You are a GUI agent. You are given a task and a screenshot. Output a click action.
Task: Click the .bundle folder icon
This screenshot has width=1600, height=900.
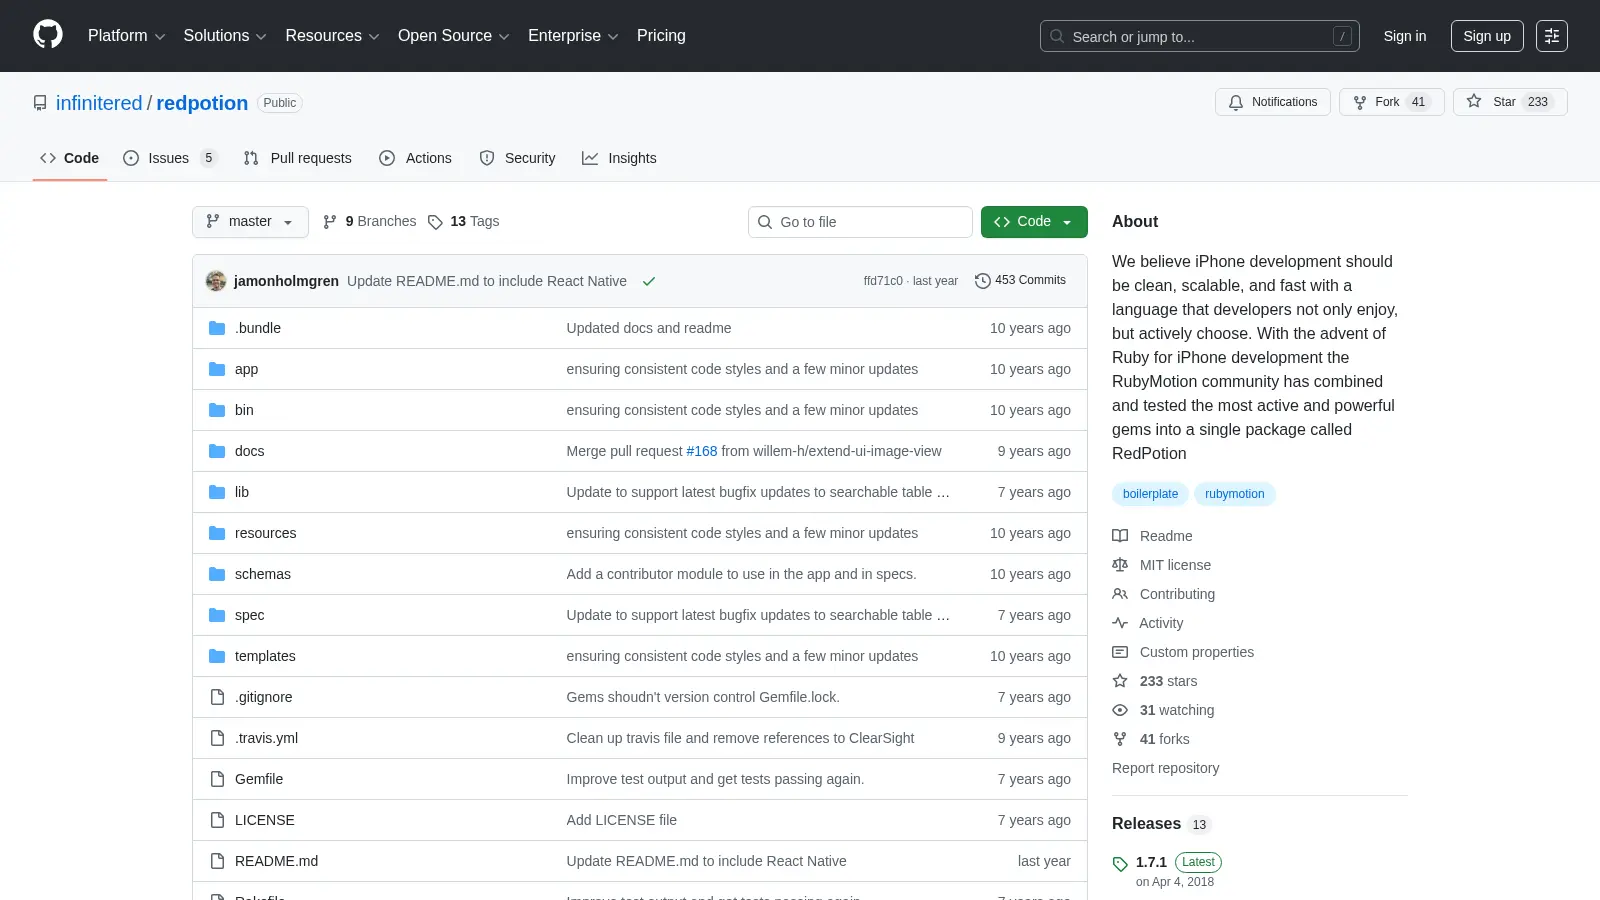[x=217, y=328]
